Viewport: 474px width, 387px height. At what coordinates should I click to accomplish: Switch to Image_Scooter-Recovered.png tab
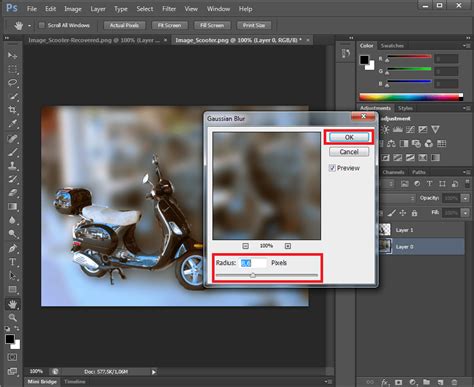tap(94, 40)
